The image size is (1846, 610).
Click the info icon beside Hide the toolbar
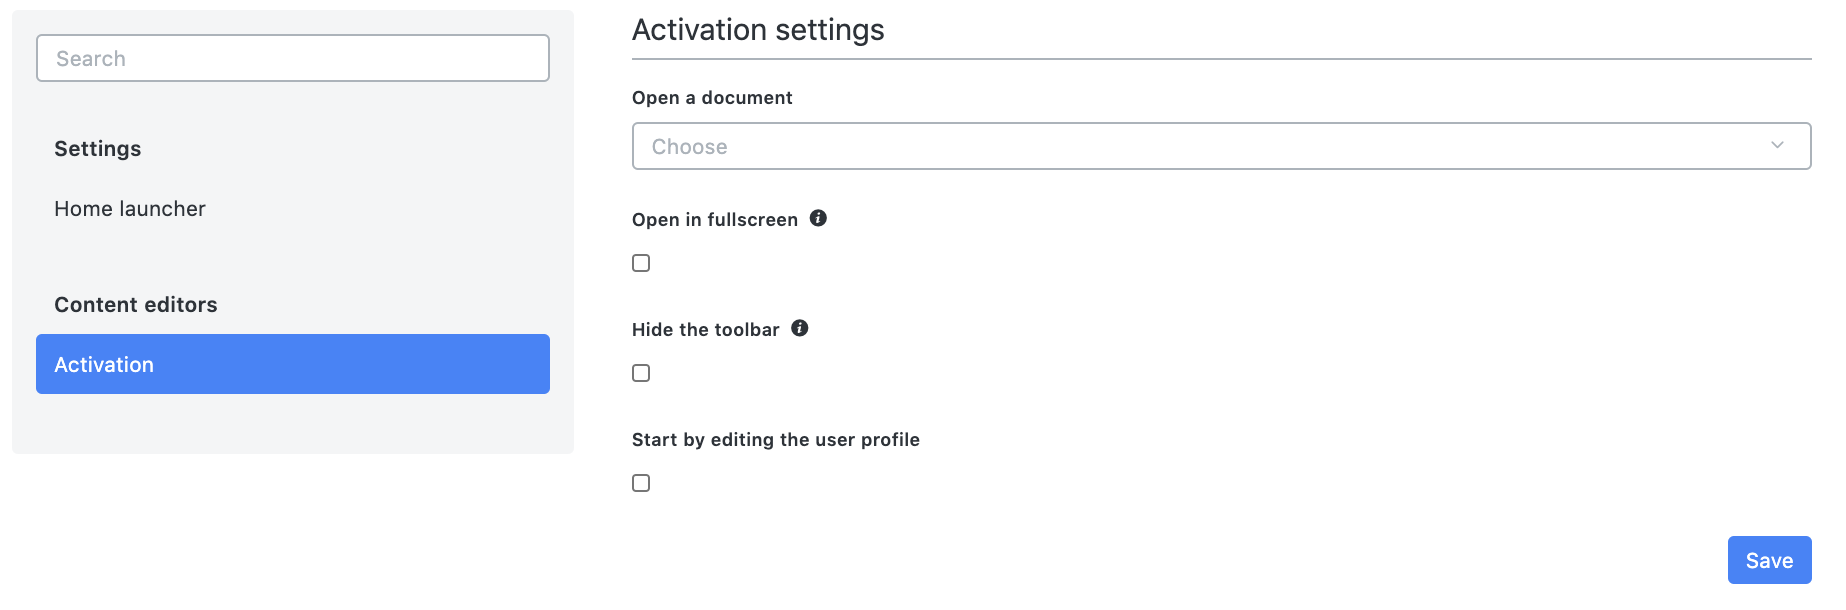click(800, 328)
